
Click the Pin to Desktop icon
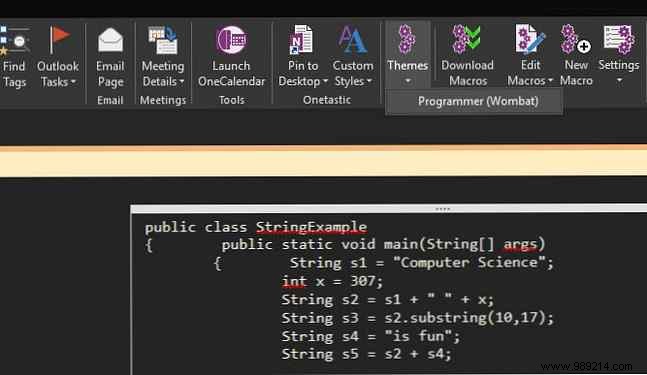point(302,40)
